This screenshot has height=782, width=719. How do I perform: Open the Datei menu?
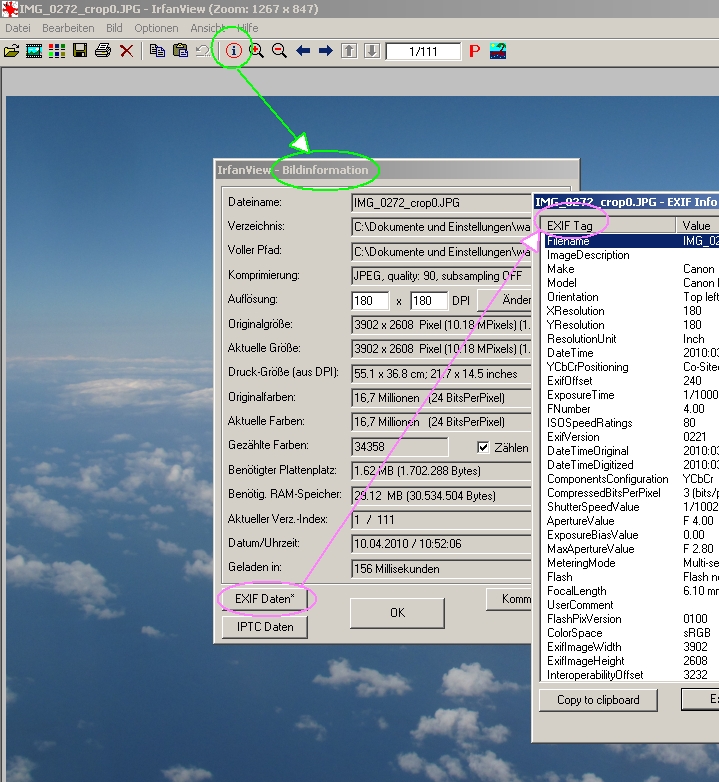click(18, 28)
